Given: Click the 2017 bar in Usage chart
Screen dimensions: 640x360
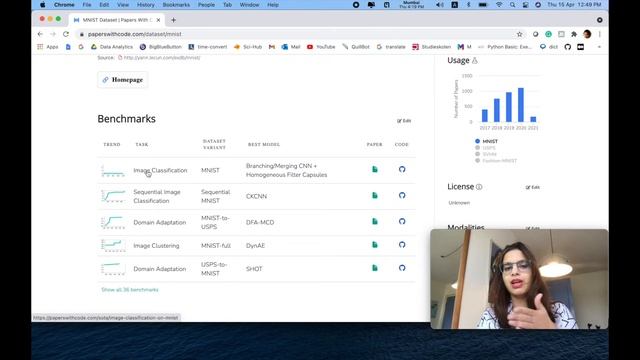Looking at the screenshot, I should (x=484, y=116).
